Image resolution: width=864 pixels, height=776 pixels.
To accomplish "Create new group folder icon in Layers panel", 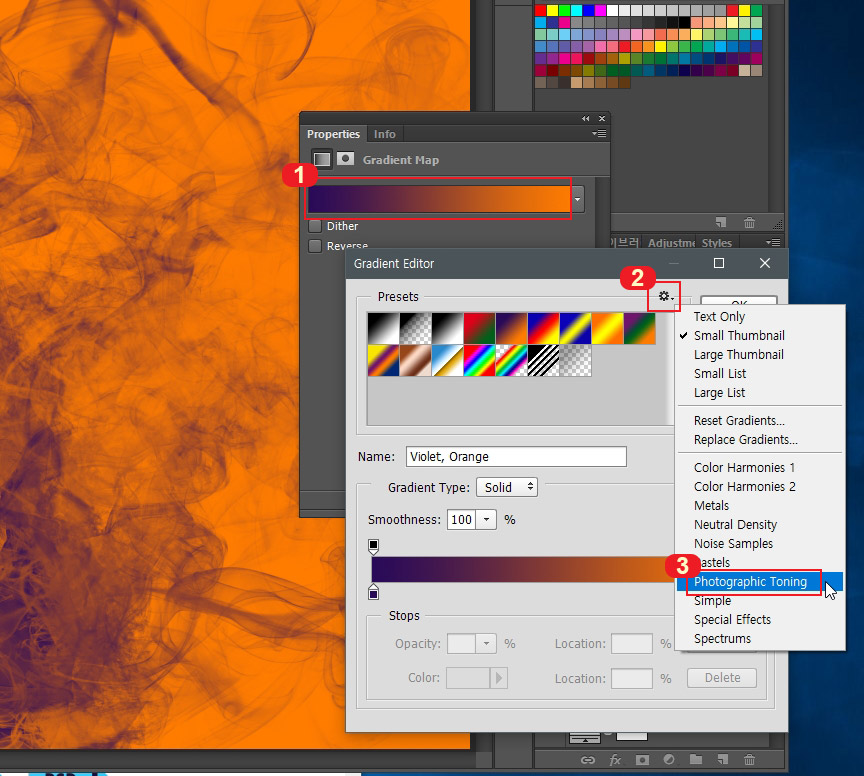I will tap(696, 759).
